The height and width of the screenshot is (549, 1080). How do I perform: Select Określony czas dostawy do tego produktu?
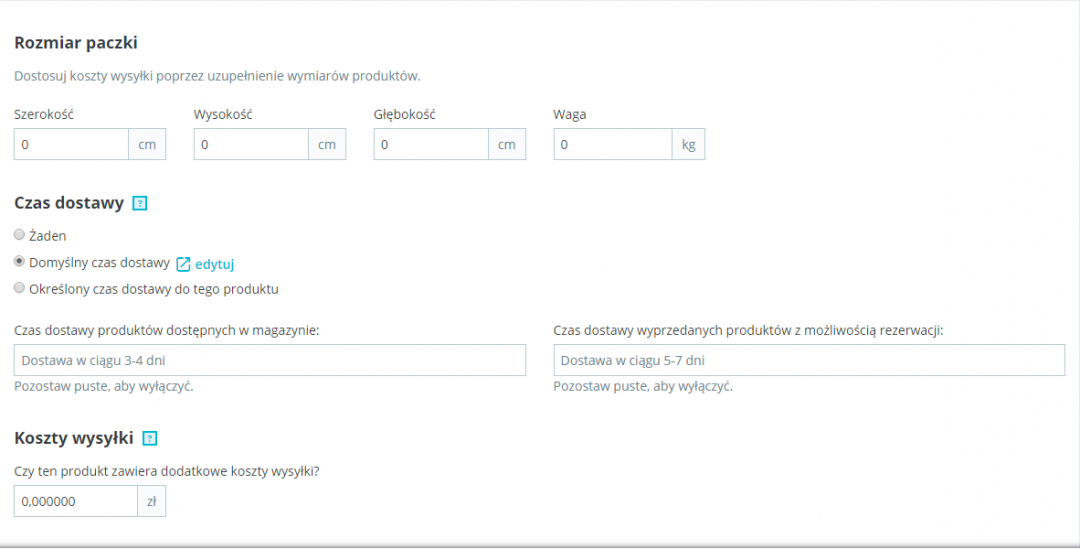coord(20,289)
